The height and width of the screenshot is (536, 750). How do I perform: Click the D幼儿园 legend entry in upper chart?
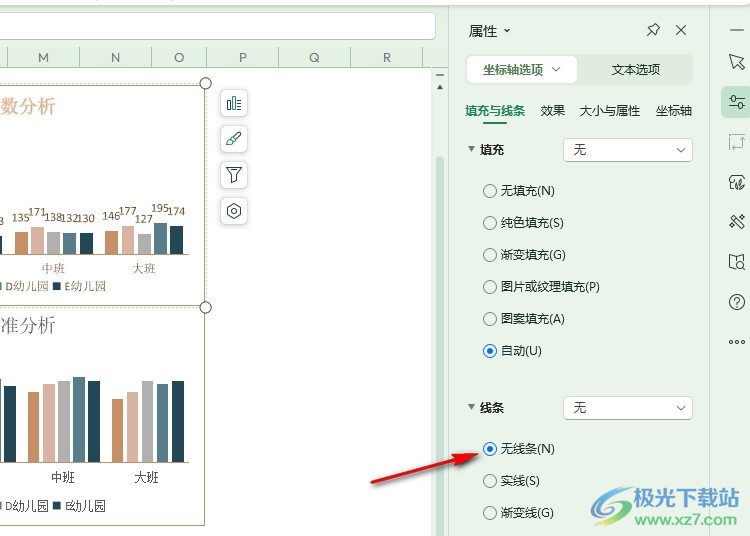tap(24, 286)
